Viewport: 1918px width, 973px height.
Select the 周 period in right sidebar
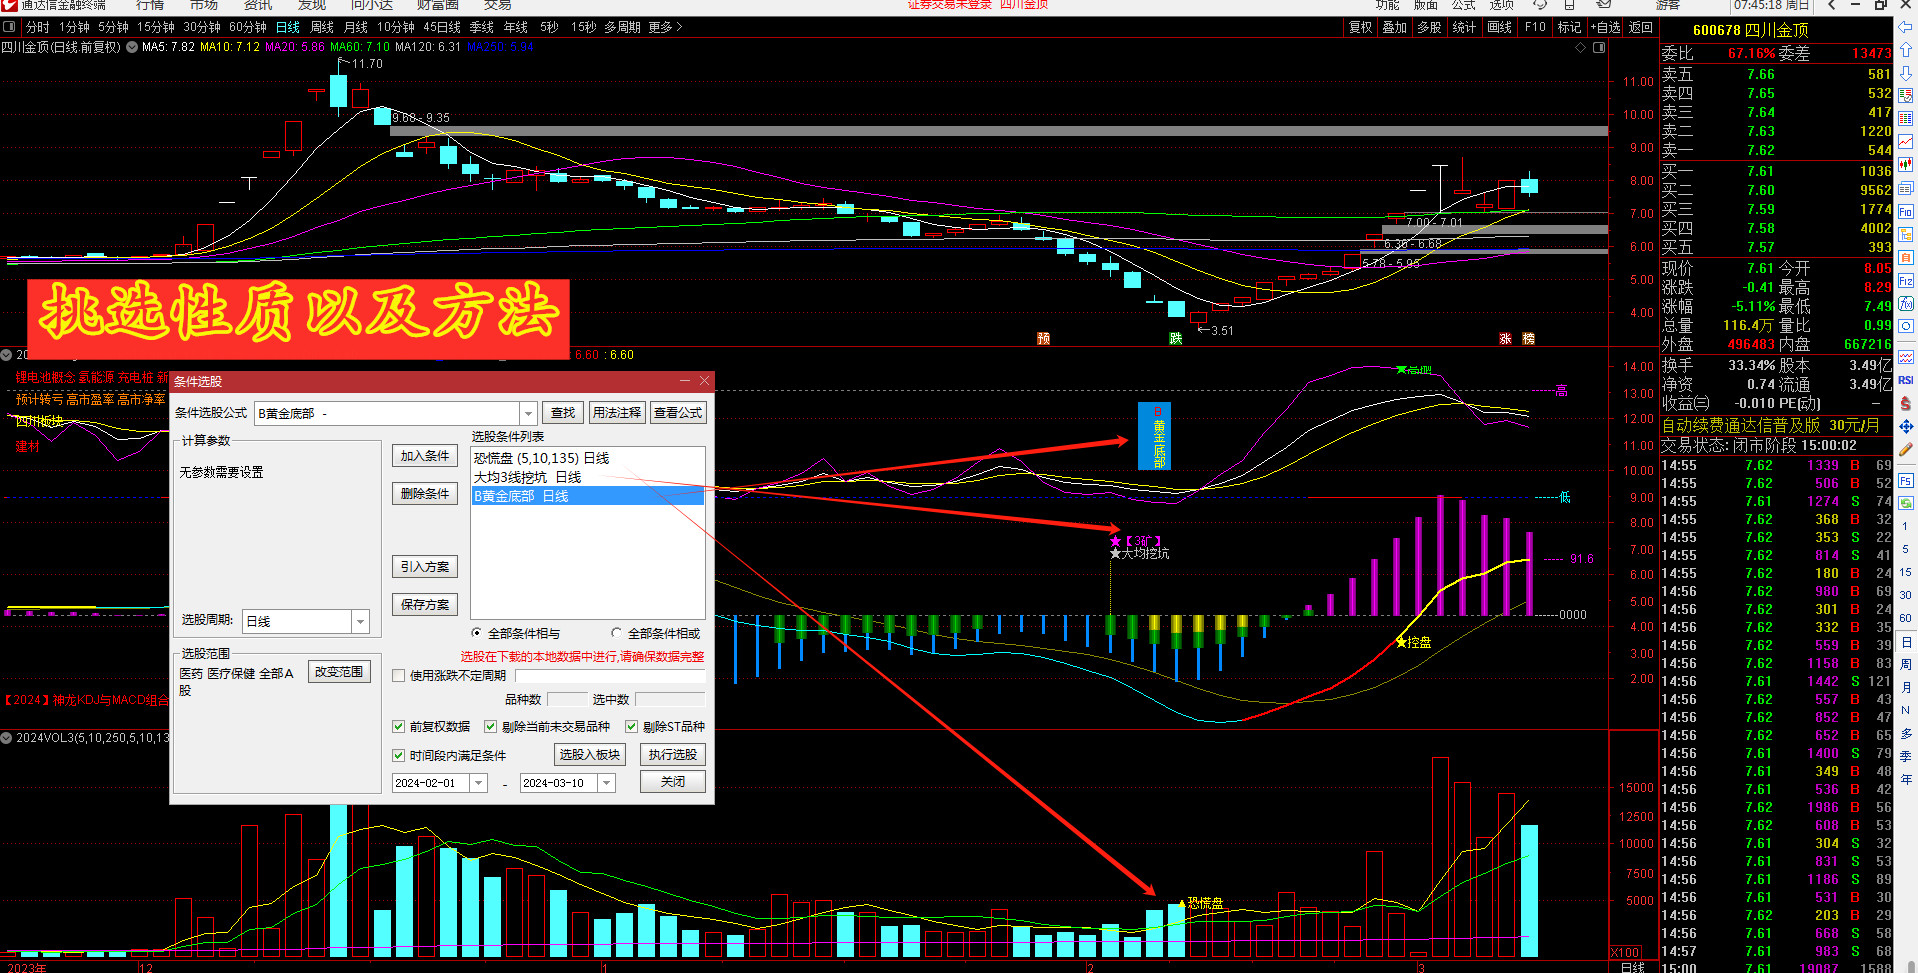click(1906, 665)
